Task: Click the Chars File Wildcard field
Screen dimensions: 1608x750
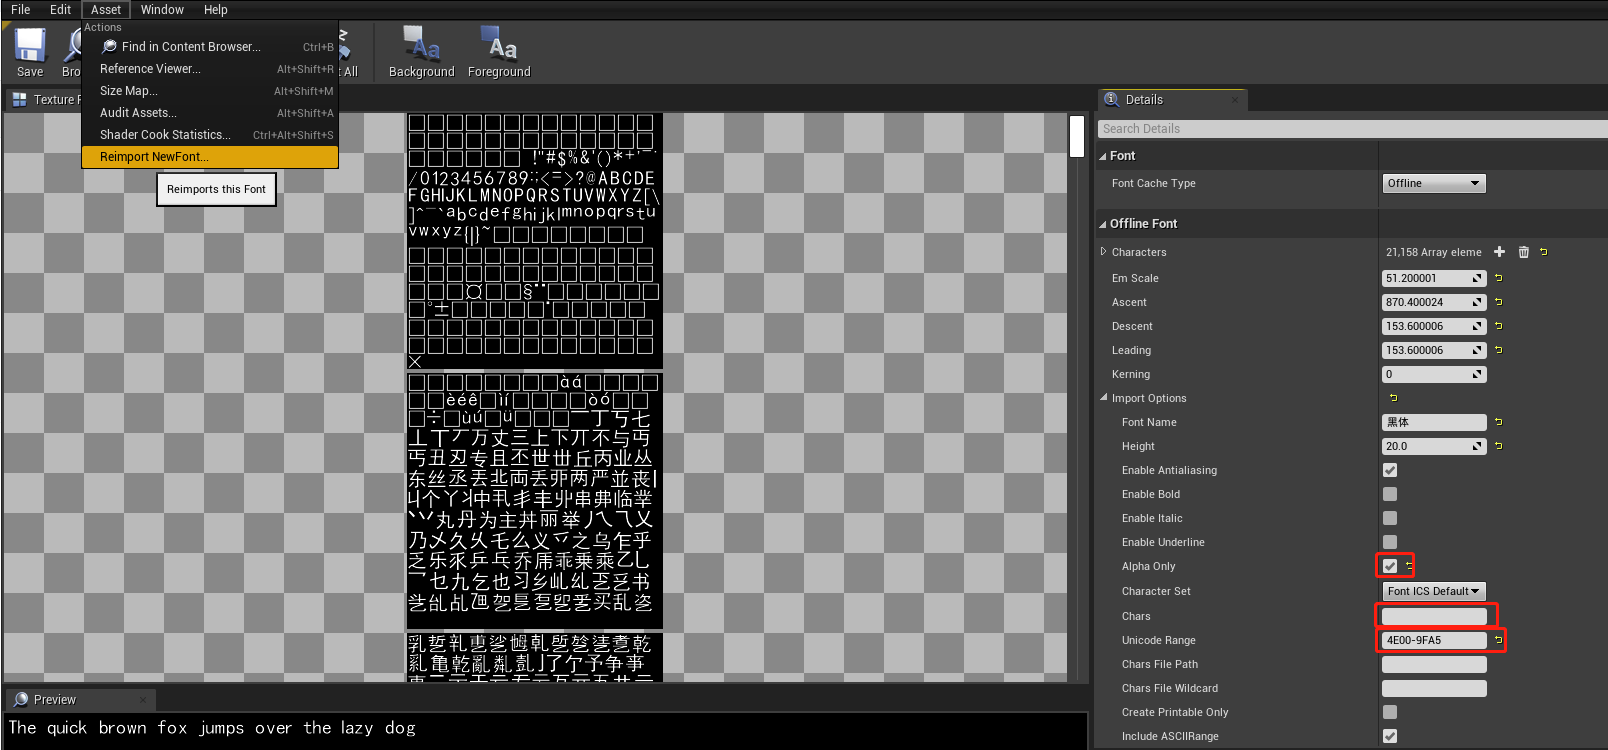Action: pyautogui.click(x=1434, y=688)
